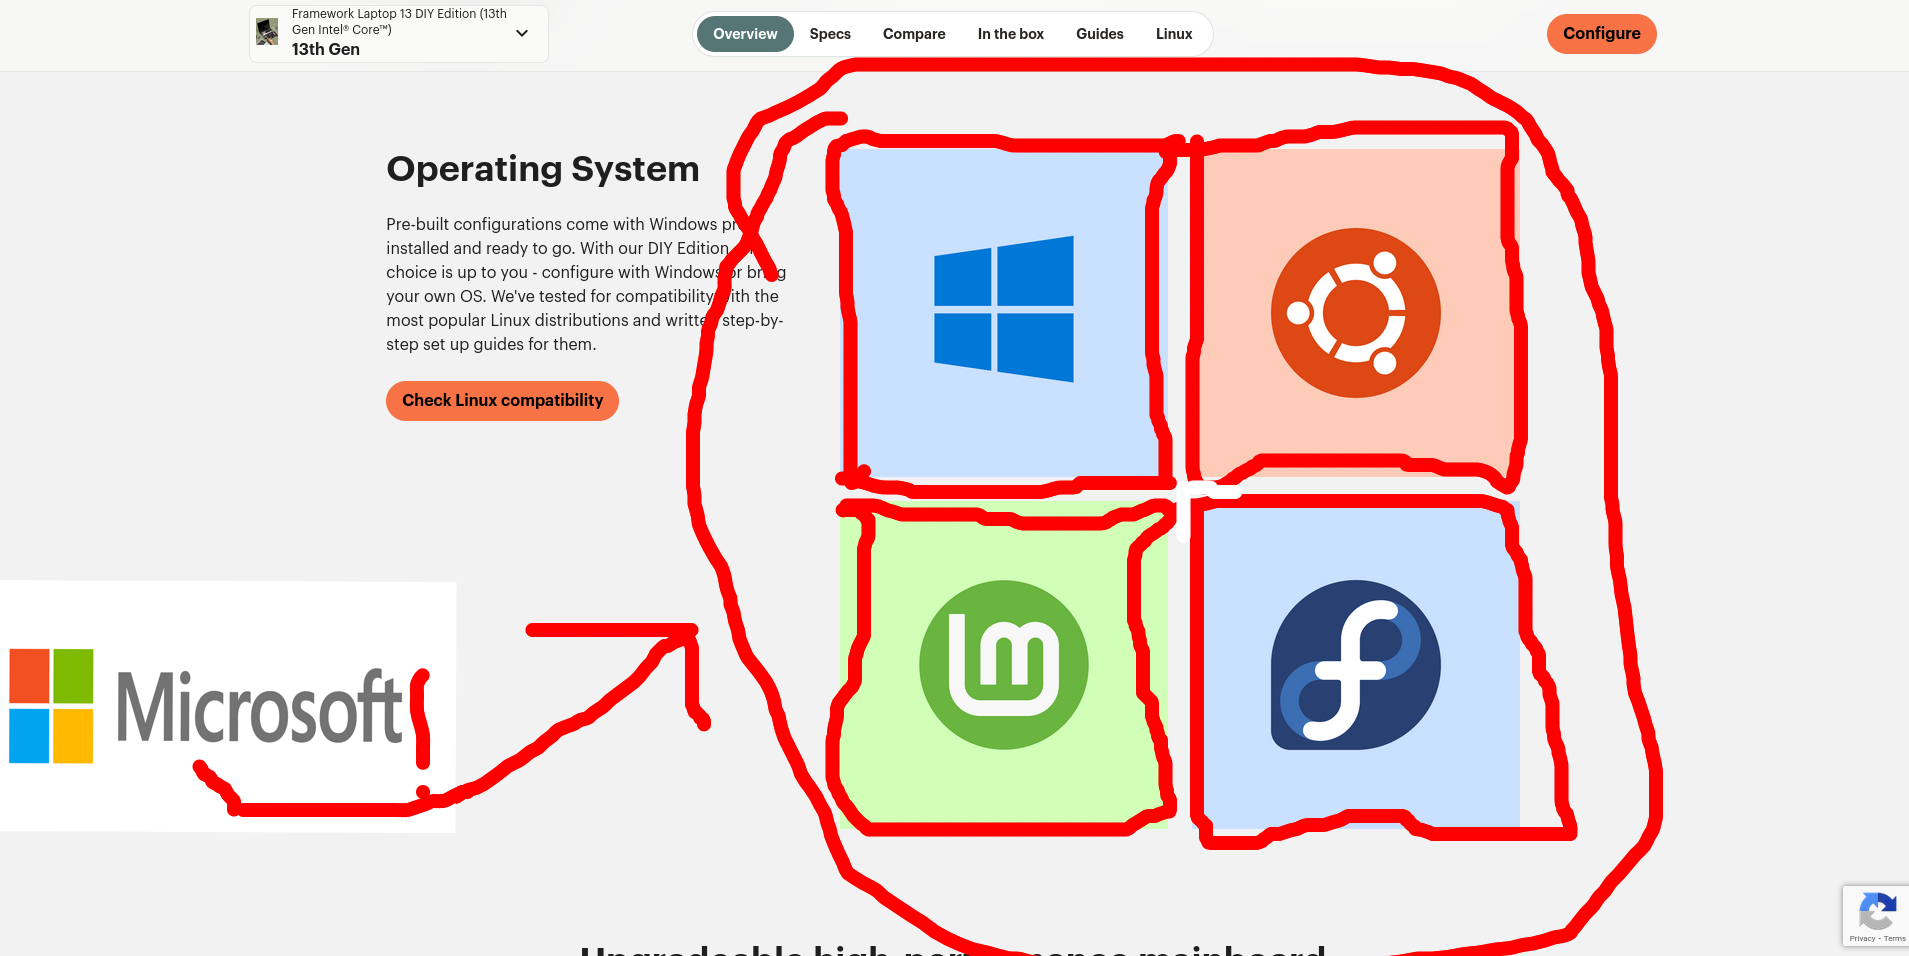Click the orange Ubuntu logo
Viewport: 1909px width, 956px height.
tap(1355, 313)
